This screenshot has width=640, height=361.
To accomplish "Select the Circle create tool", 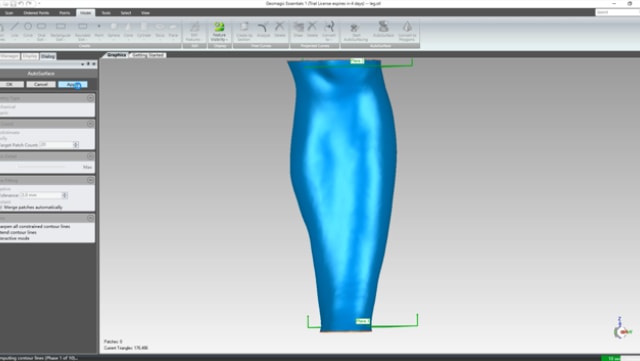I will (x=28, y=30).
